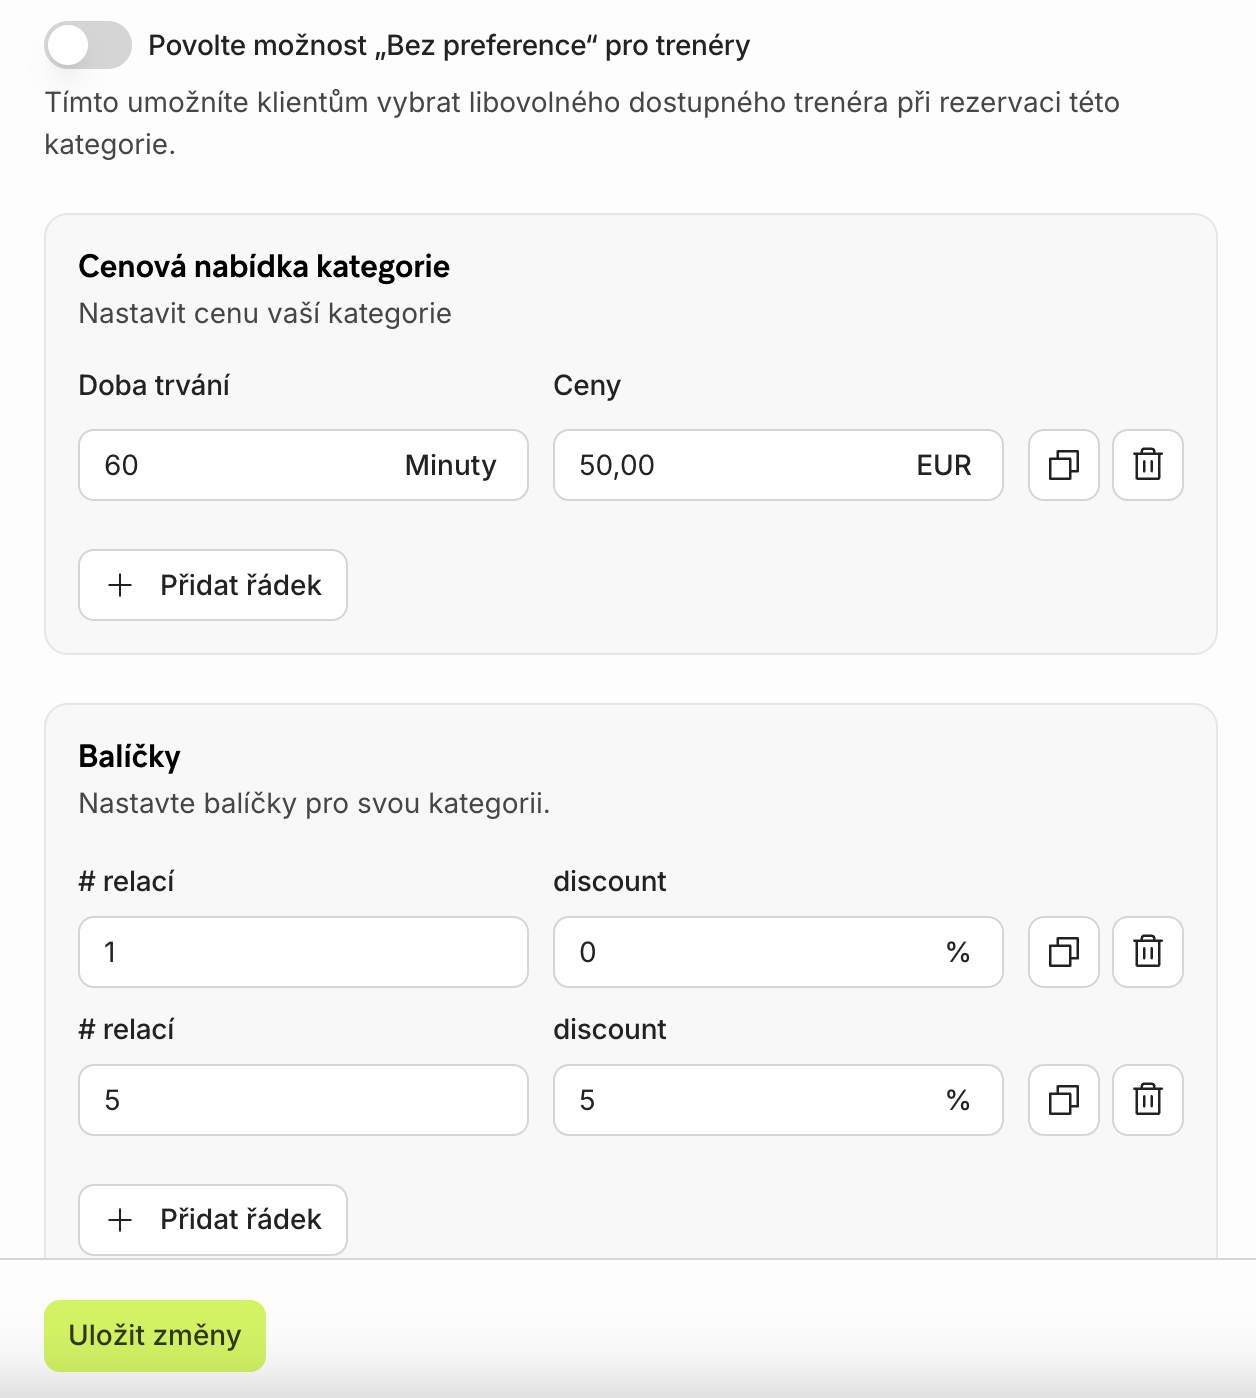Focus the sessions count field showing 5
The height and width of the screenshot is (1398, 1256).
[302, 1100]
